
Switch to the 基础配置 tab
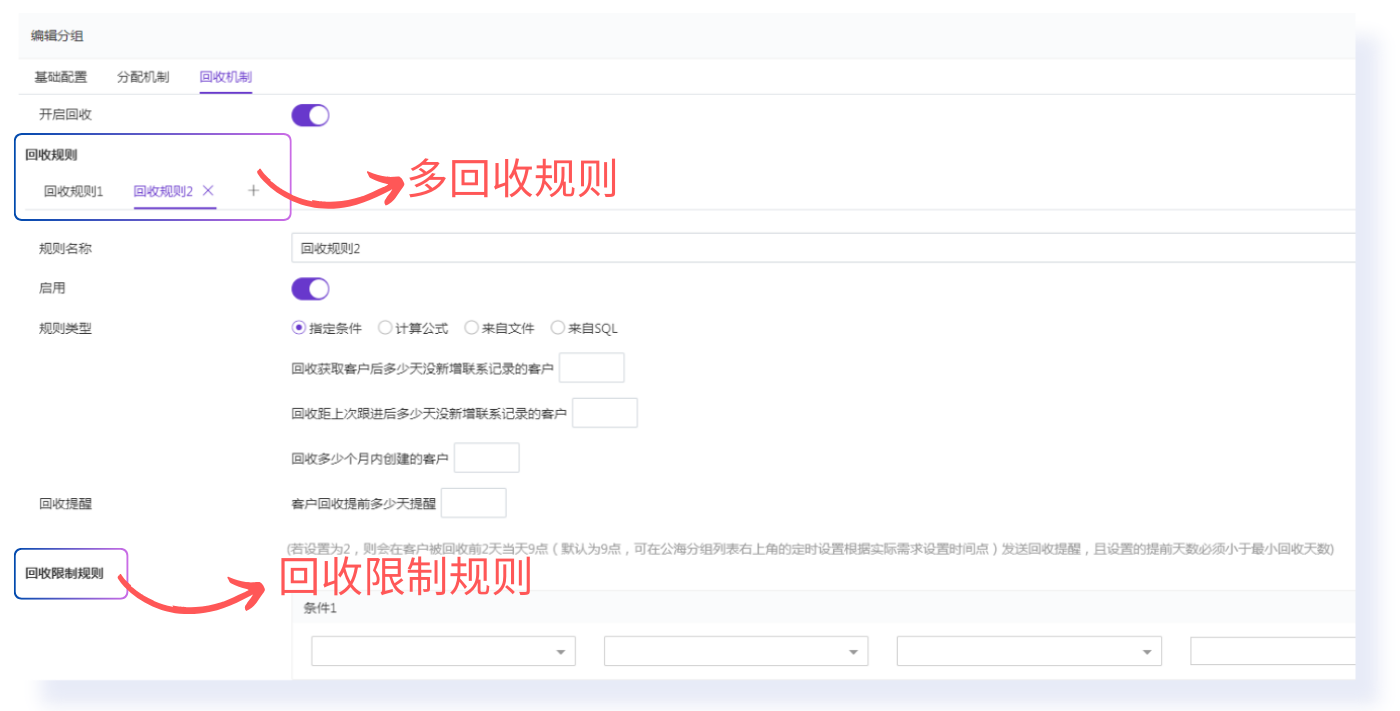61,77
